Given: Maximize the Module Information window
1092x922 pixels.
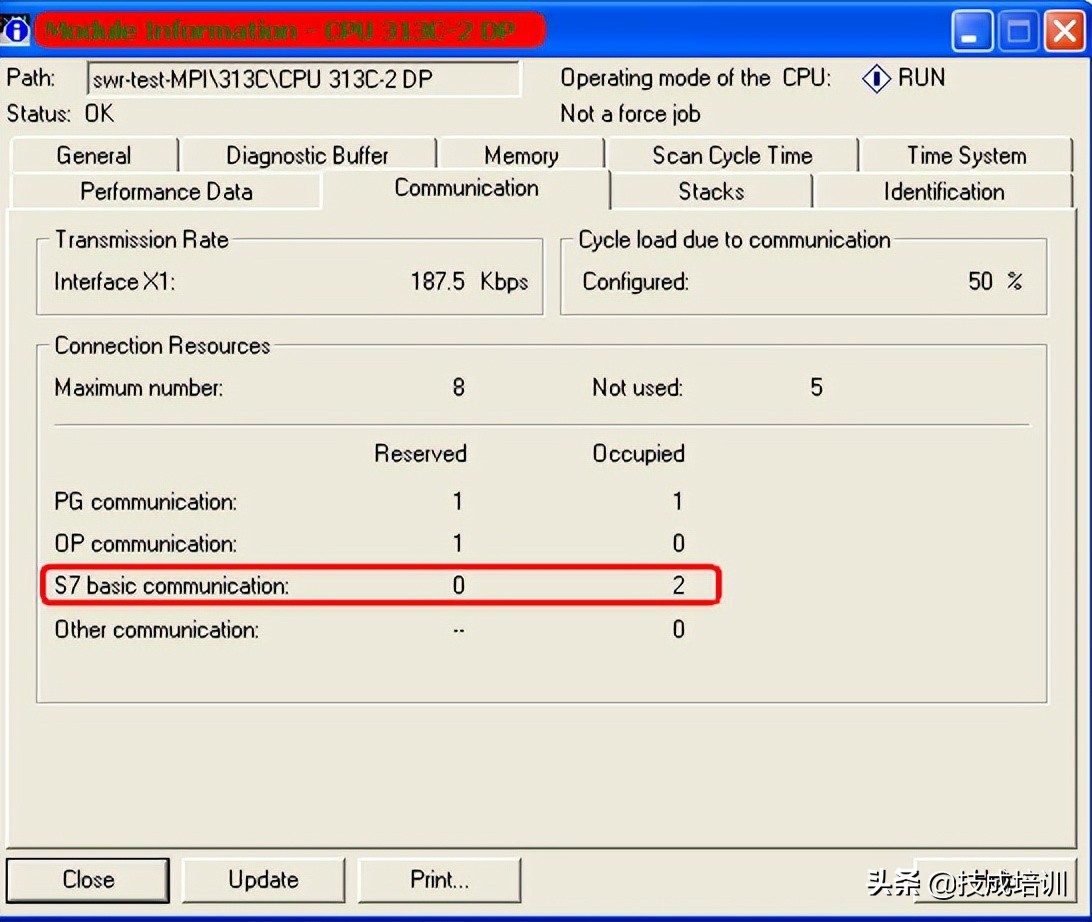Looking at the screenshot, I should point(1018,30).
